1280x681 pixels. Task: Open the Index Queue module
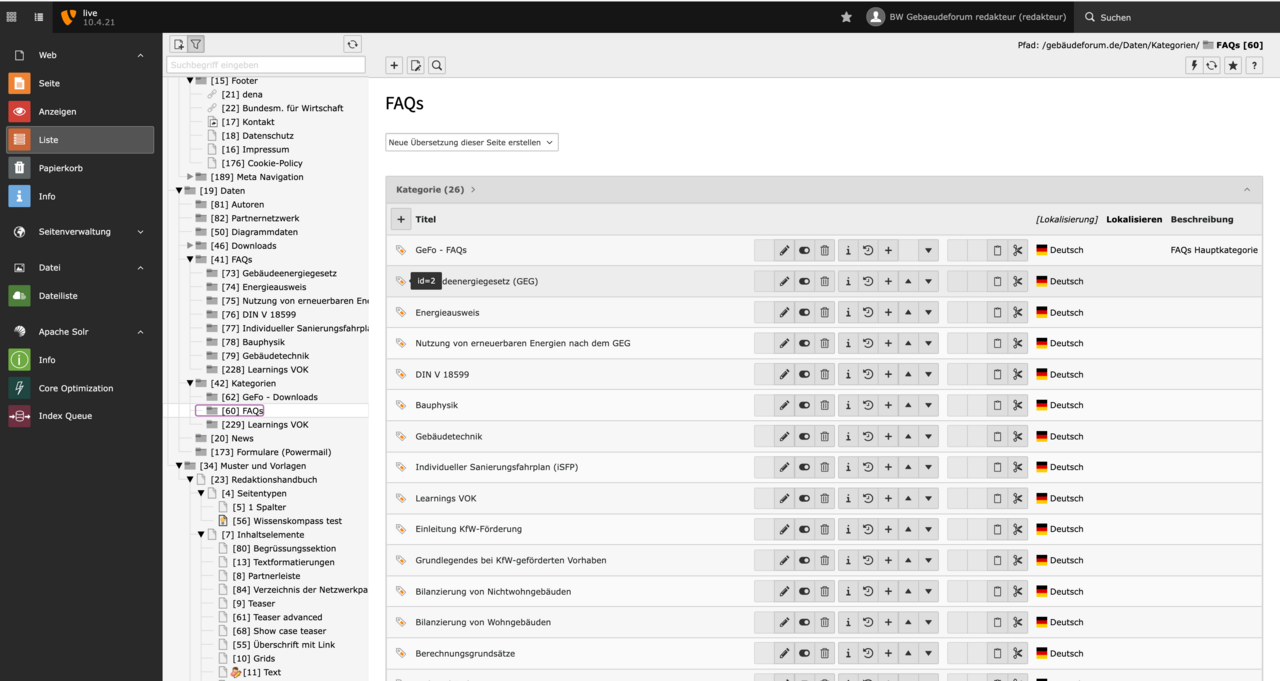(x=80, y=416)
